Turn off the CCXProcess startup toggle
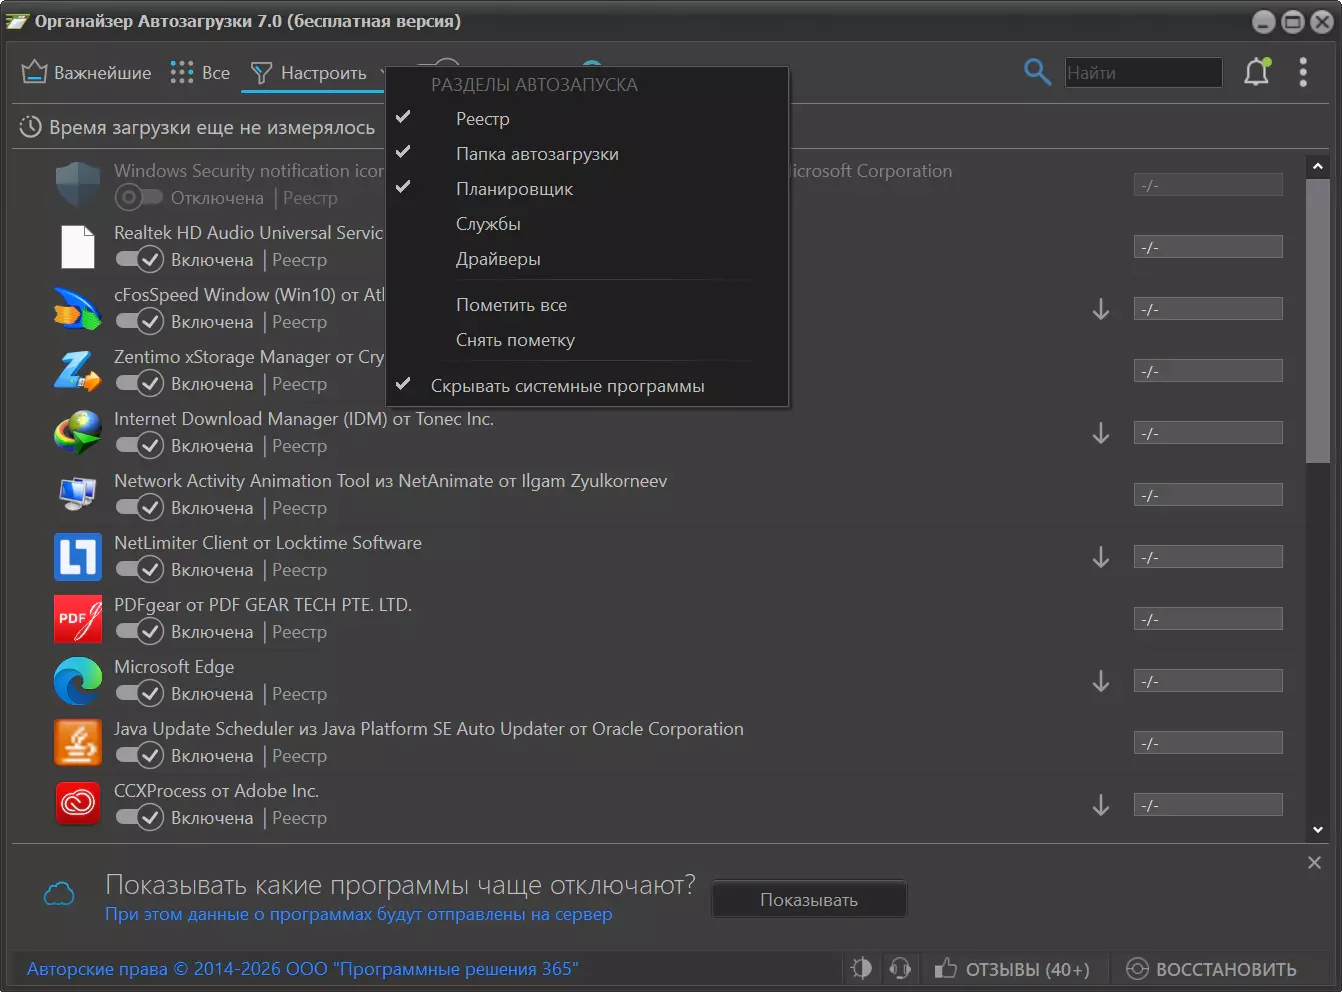This screenshot has height=992, width=1342. point(139,818)
